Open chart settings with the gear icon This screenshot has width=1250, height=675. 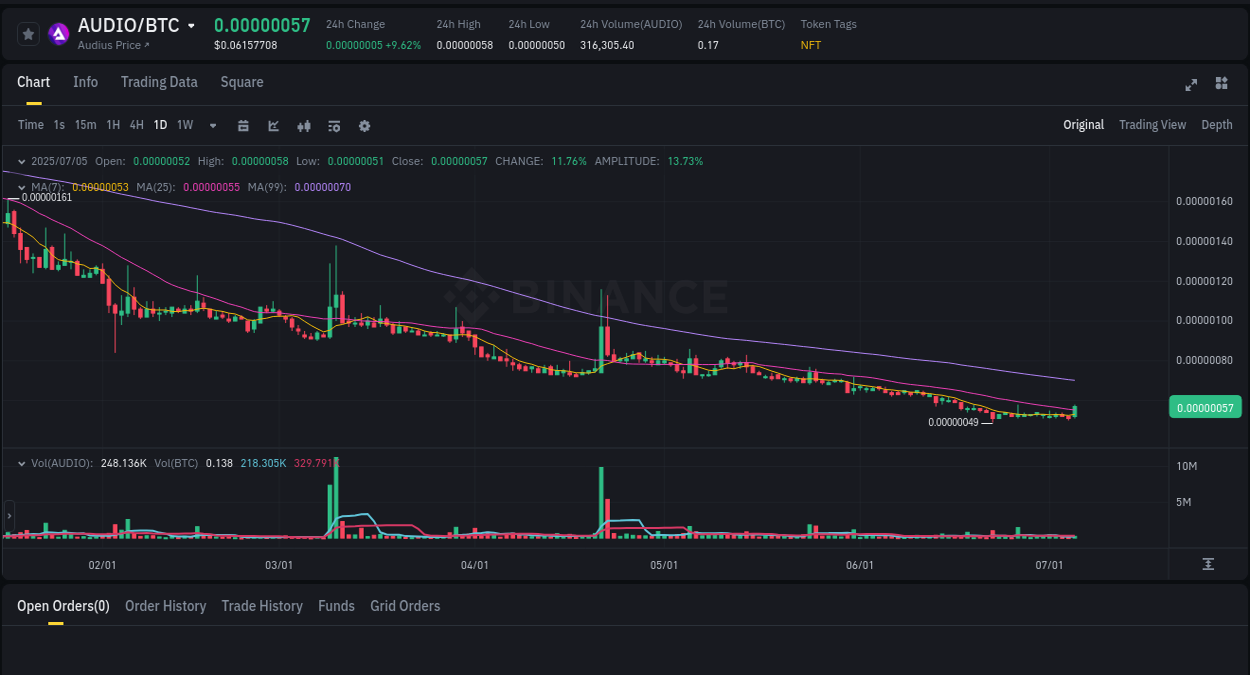pyautogui.click(x=363, y=125)
